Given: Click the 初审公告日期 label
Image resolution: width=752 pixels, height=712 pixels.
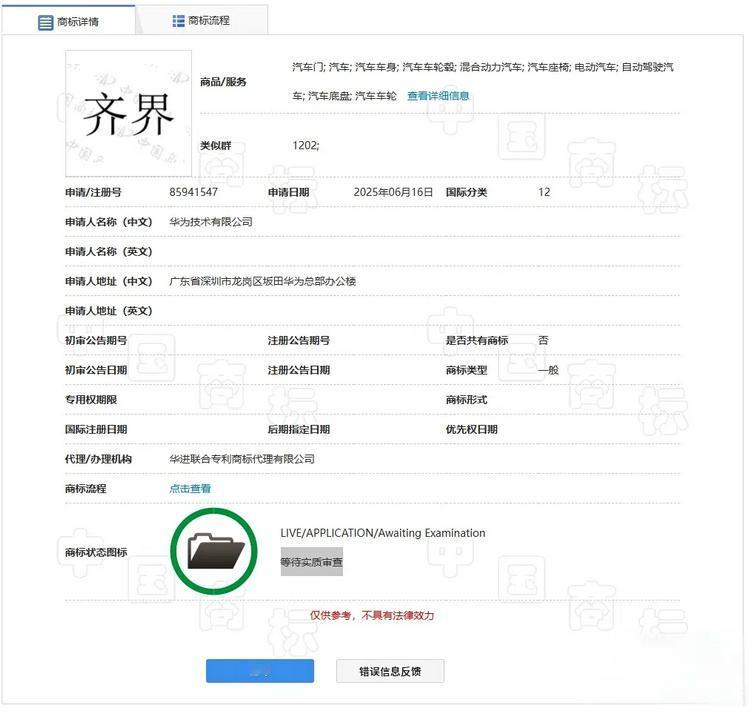Looking at the screenshot, I should [x=96, y=370].
